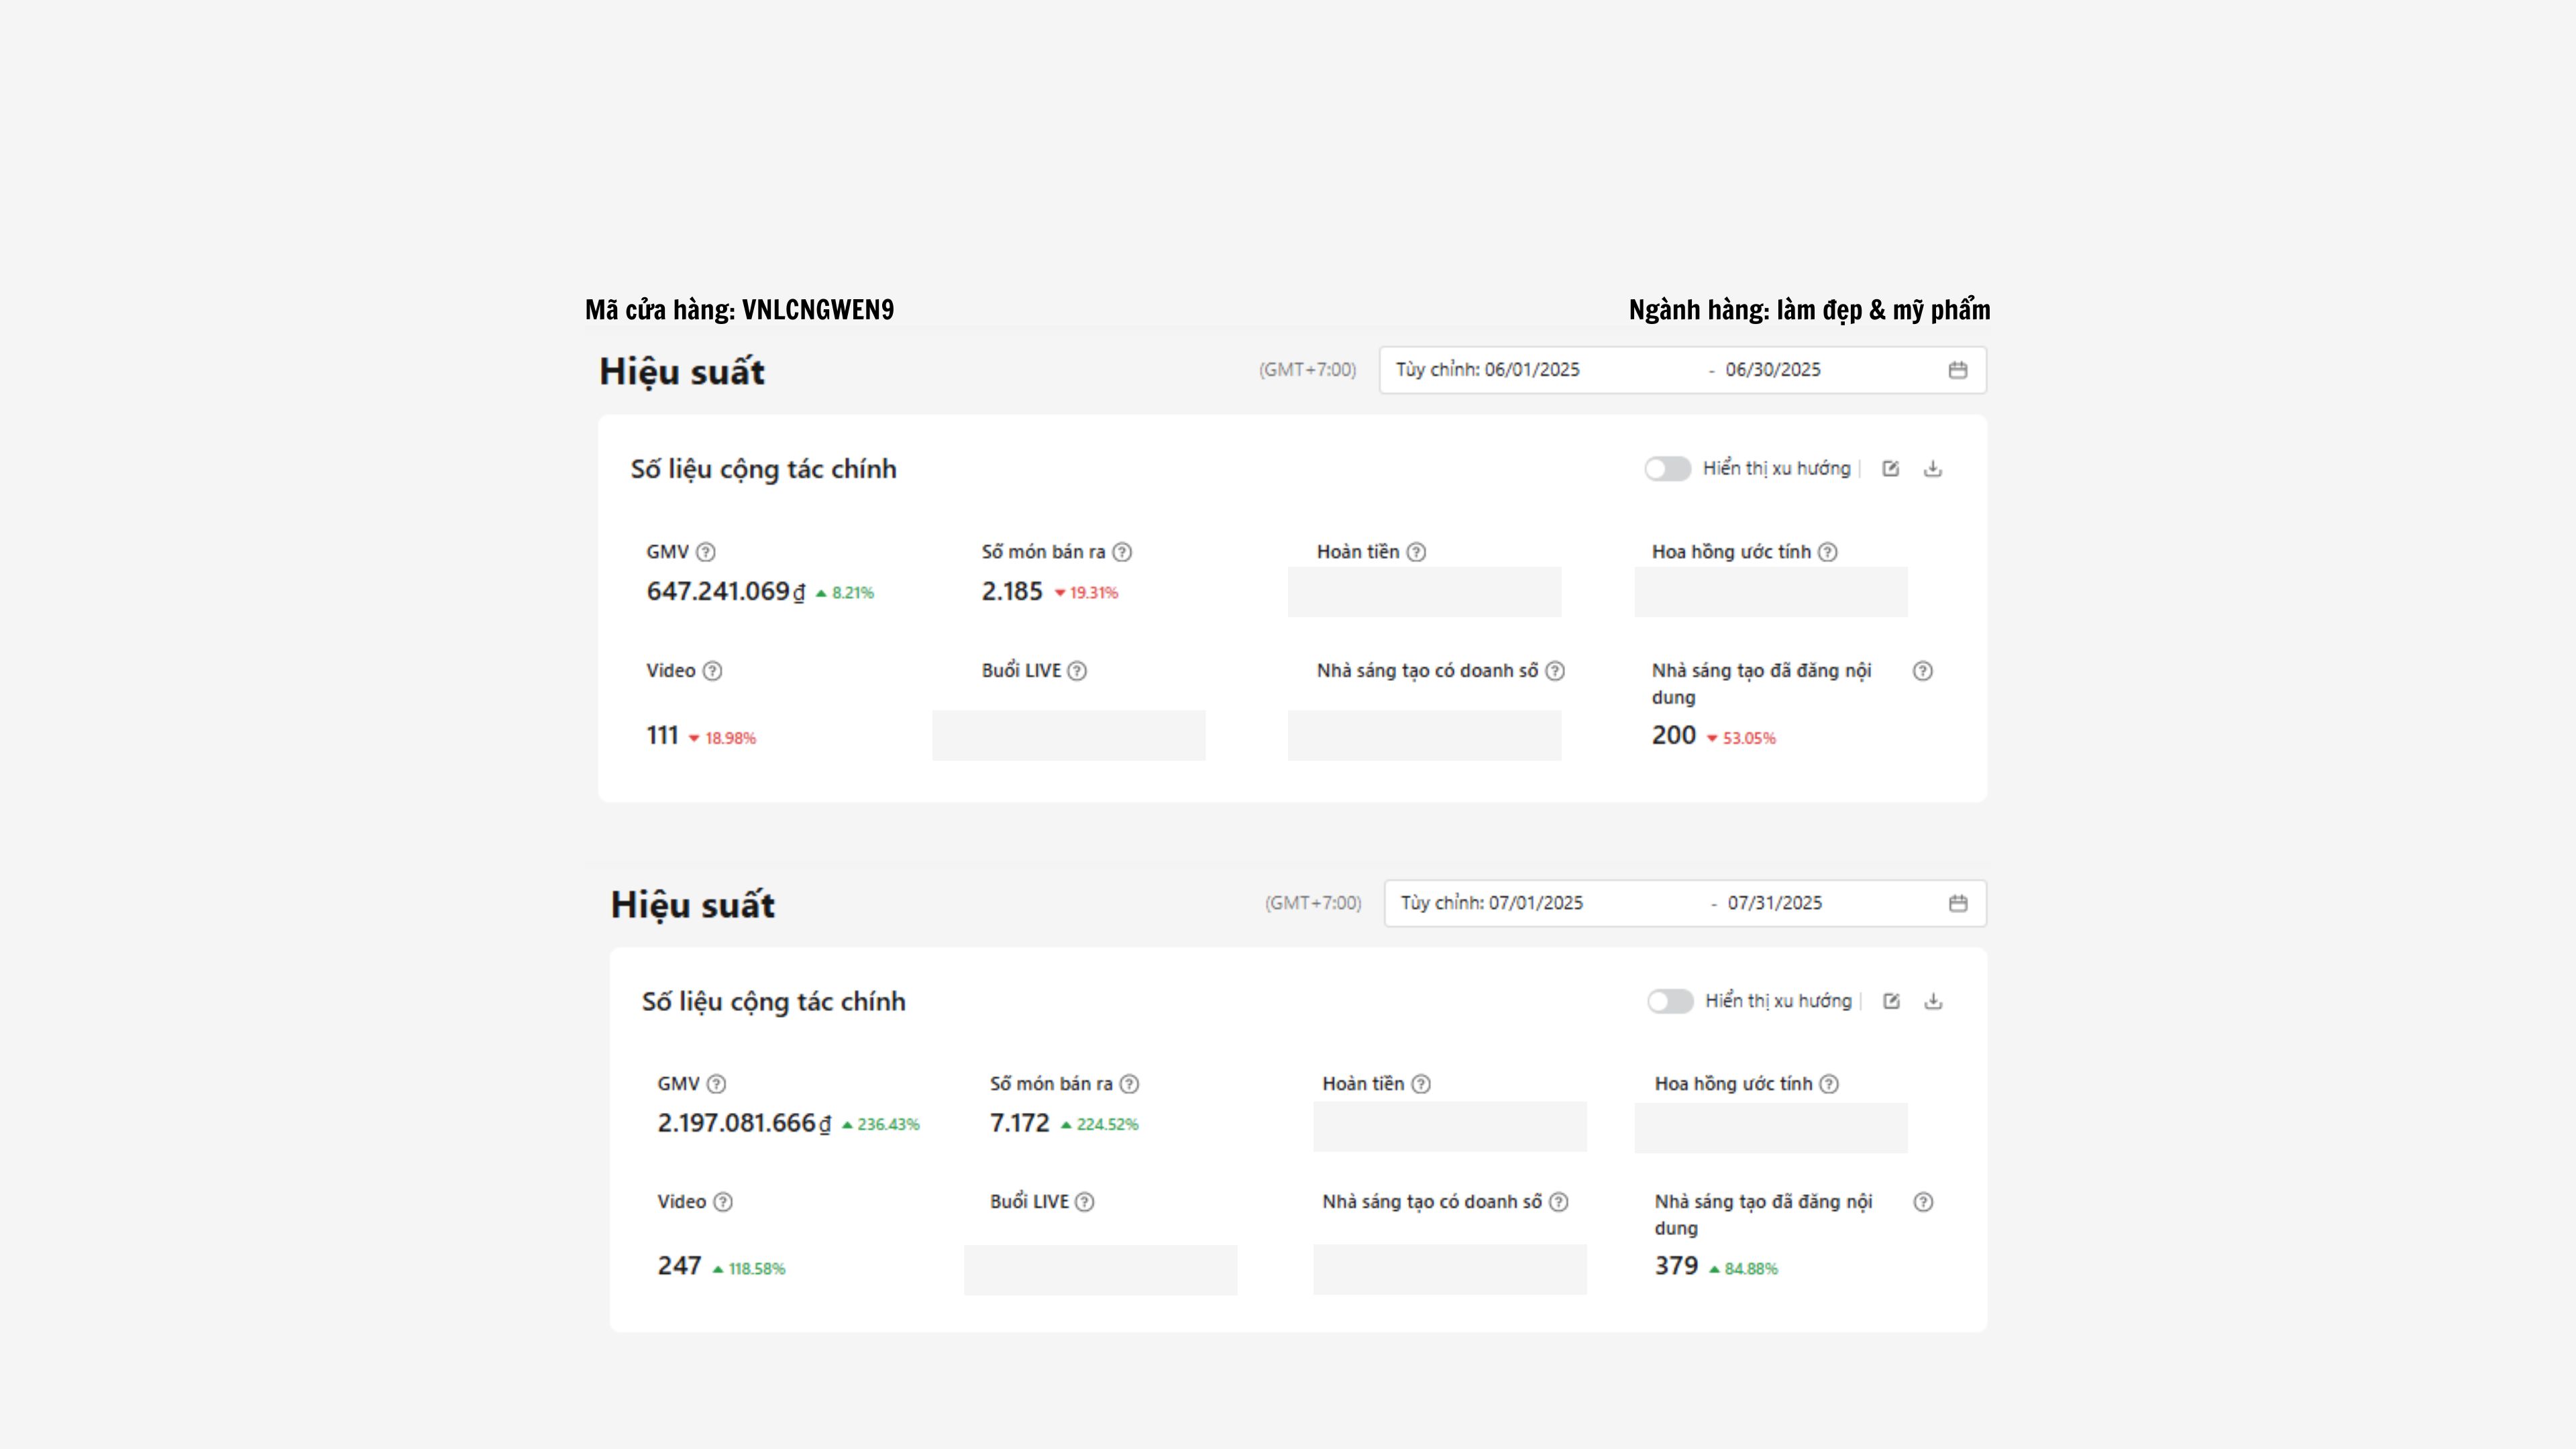Click Hoa hồng ước tính help icon in July panel
Image resolution: width=2576 pixels, height=1449 pixels.
tap(1828, 1084)
